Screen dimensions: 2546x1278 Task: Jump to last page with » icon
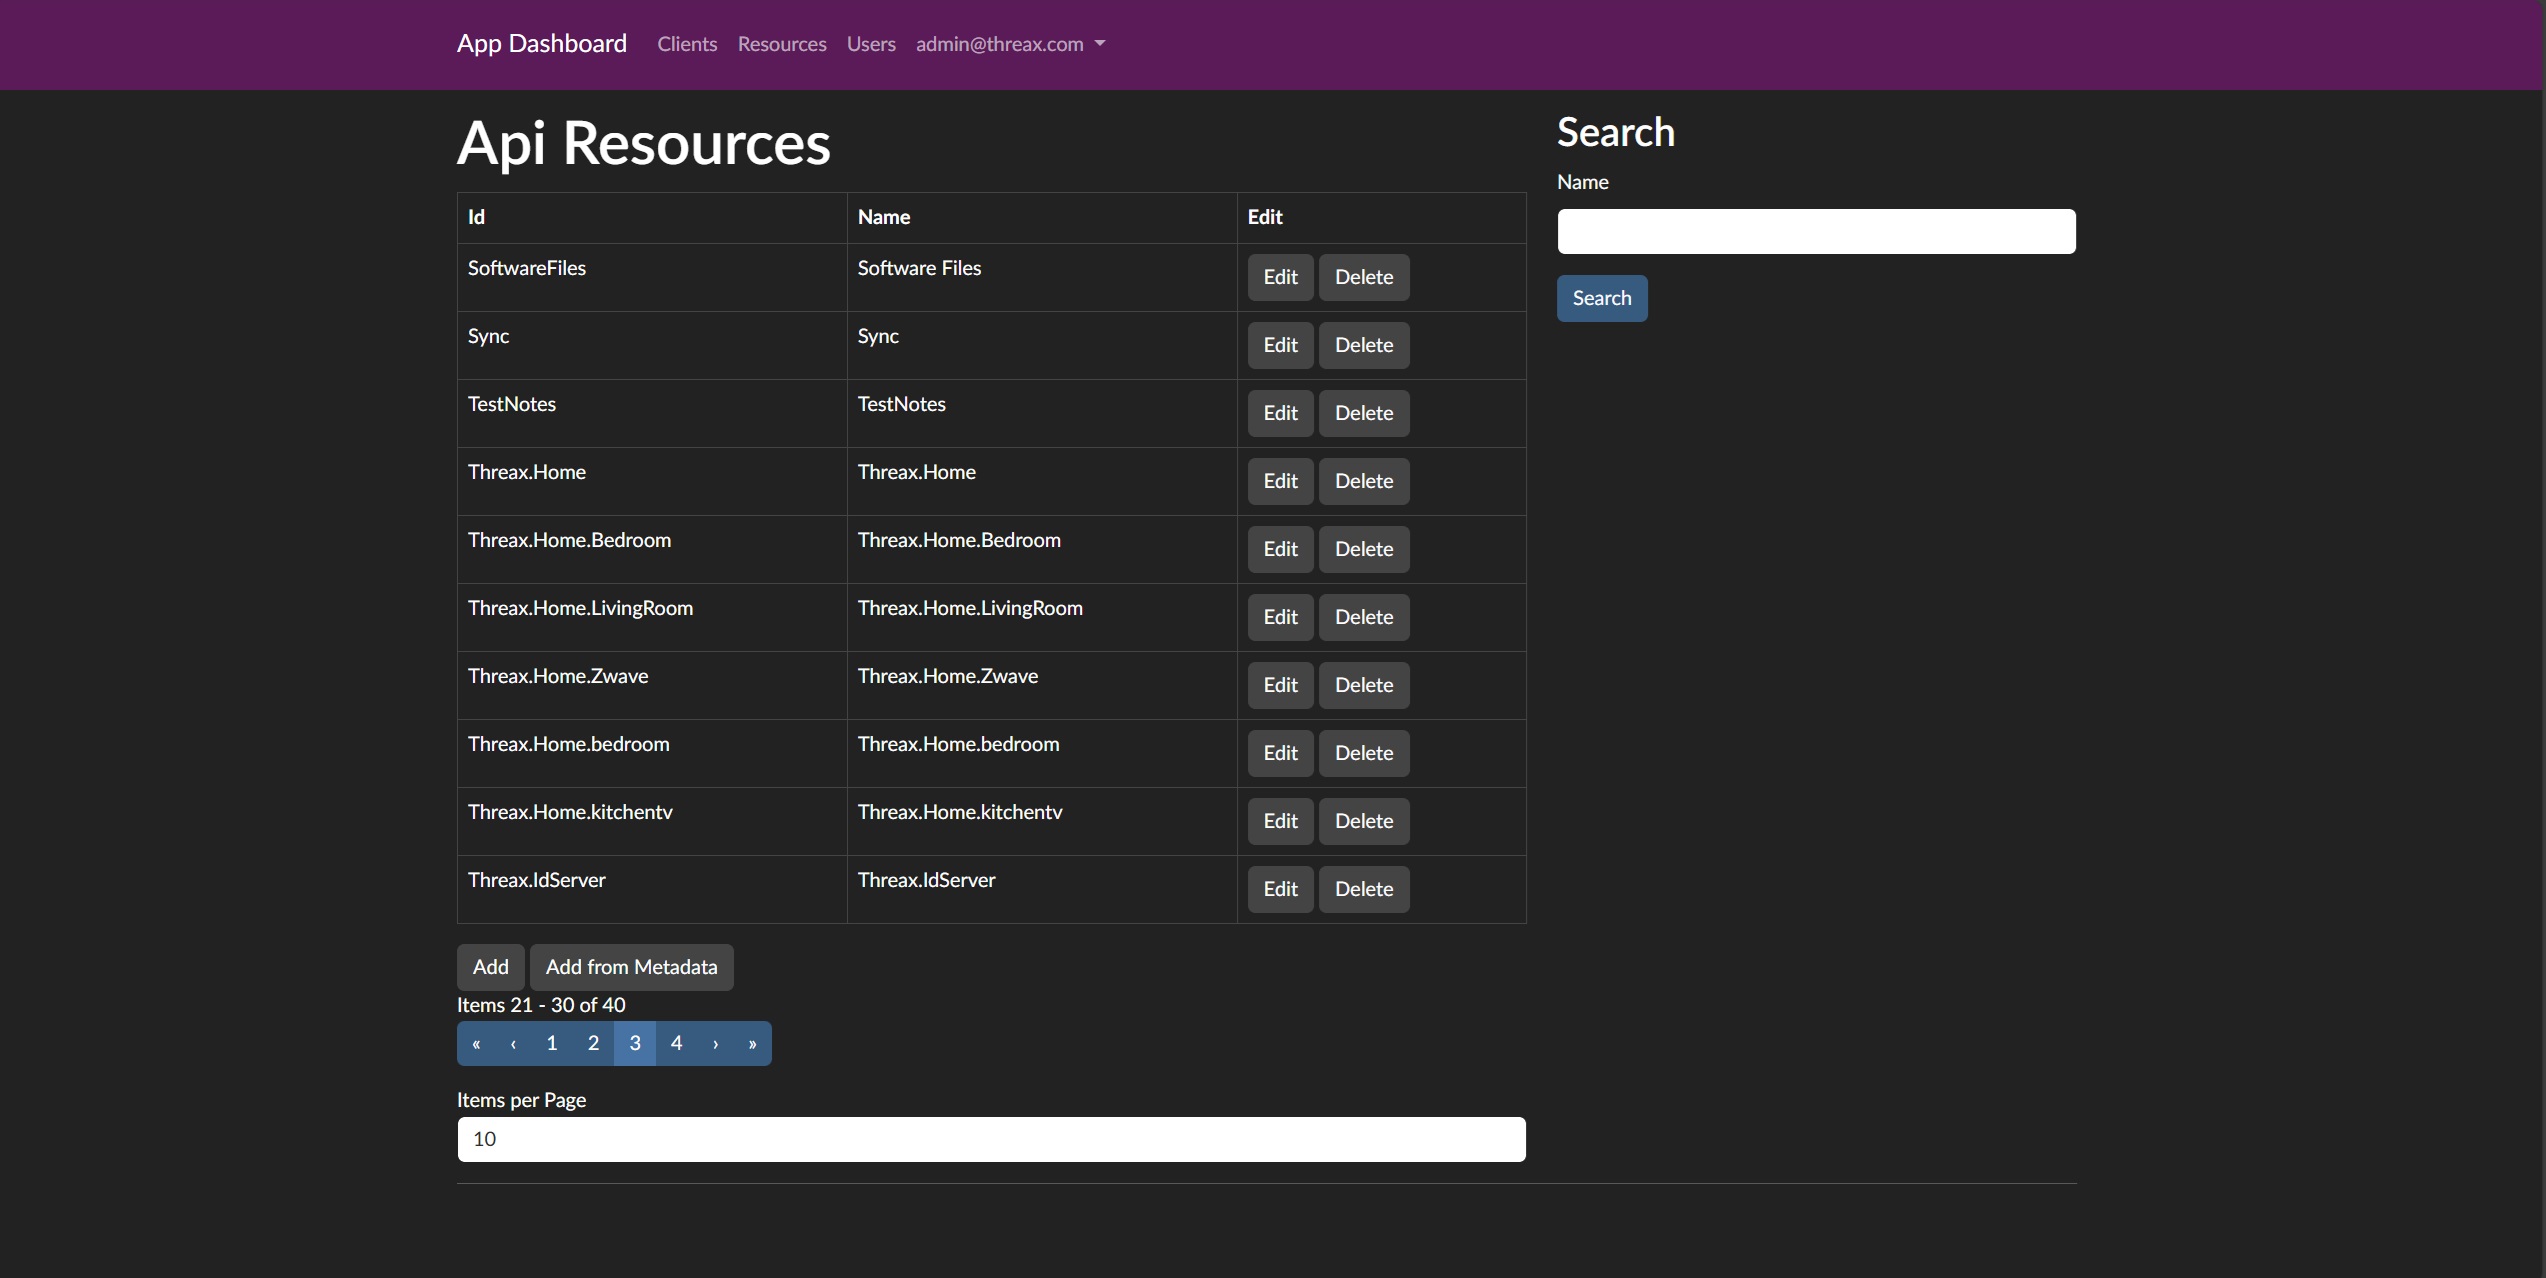(752, 1043)
